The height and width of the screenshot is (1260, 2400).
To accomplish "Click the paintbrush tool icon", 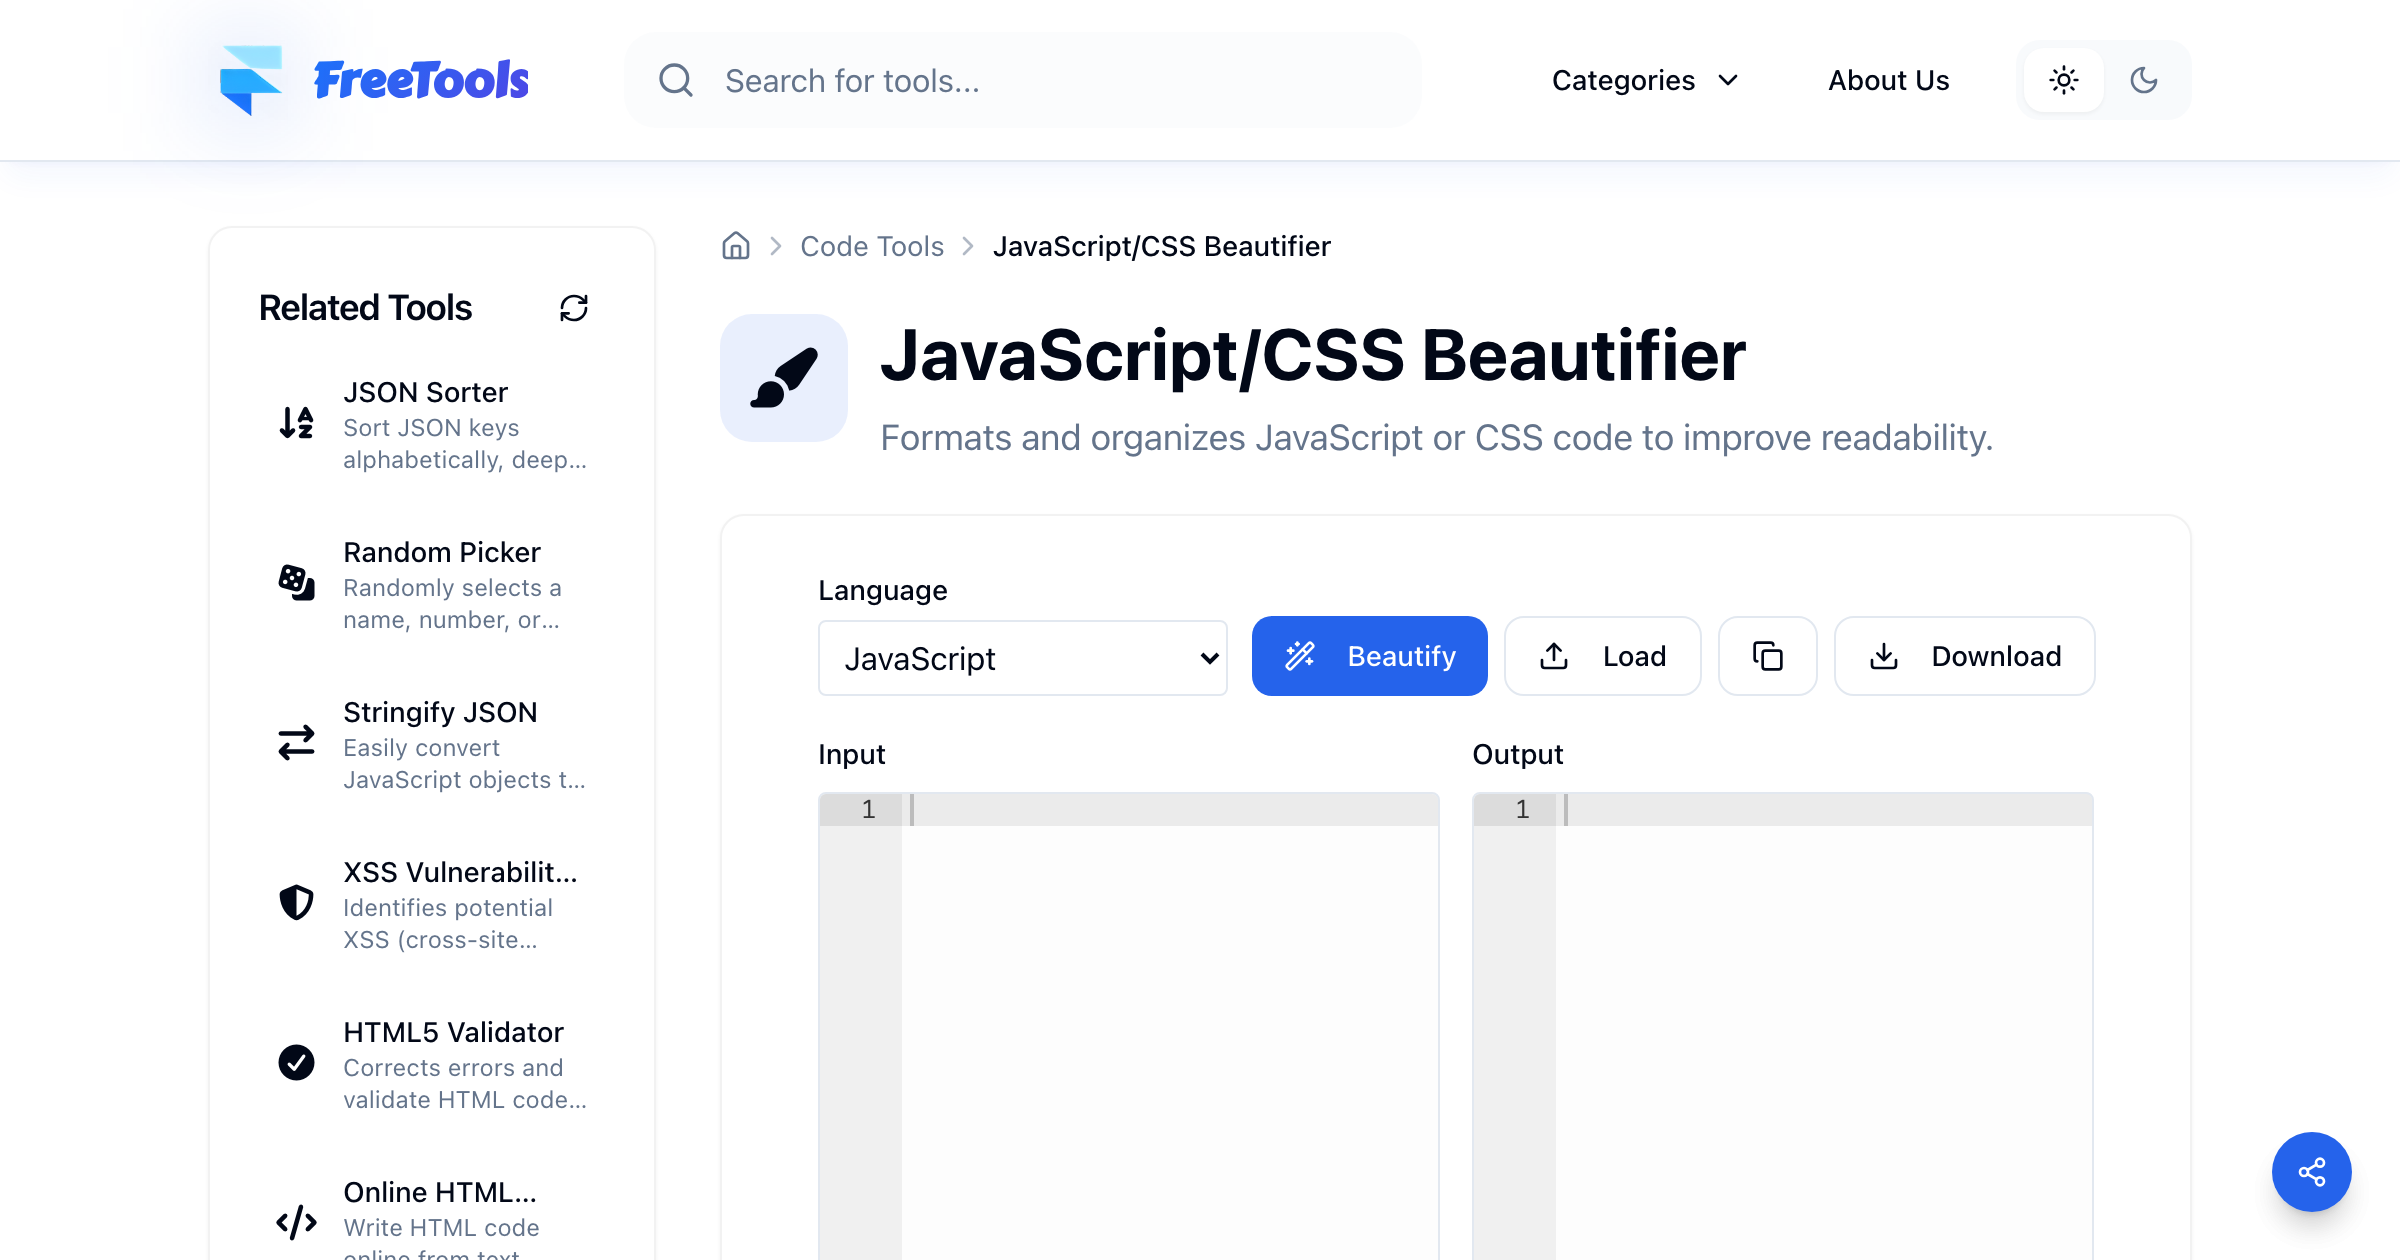I will (784, 378).
